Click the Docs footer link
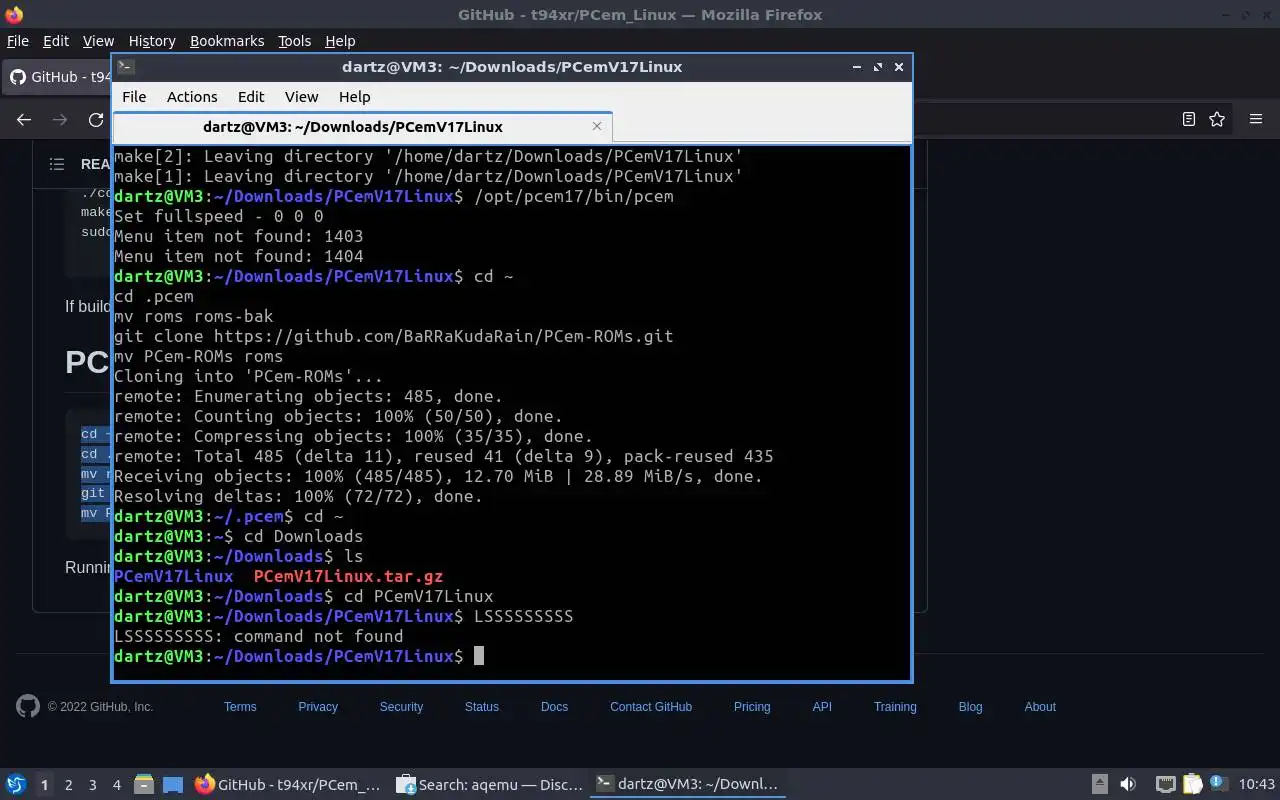This screenshot has width=1280, height=800. click(x=554, y=706)
